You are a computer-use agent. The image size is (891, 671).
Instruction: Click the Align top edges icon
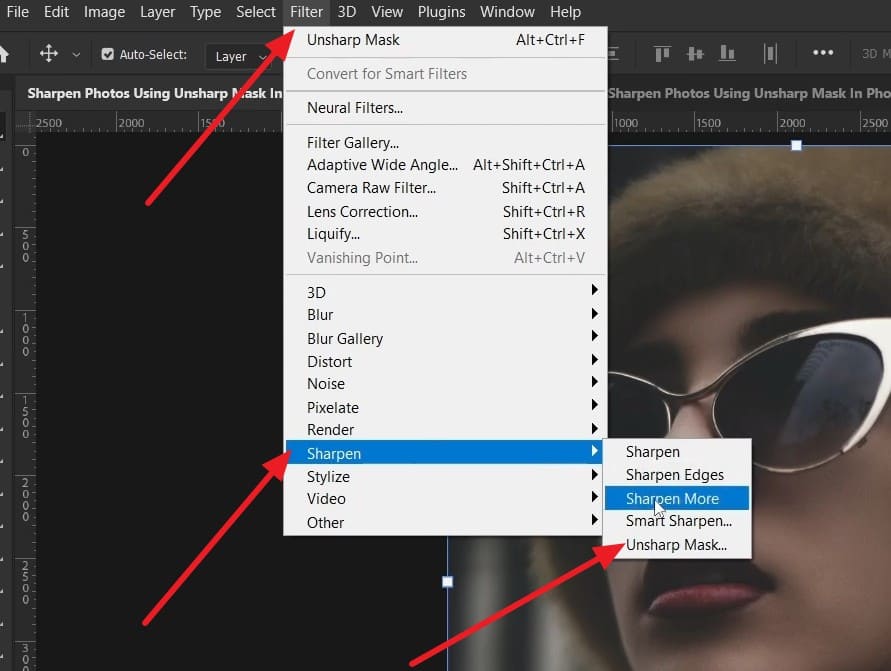663,54
